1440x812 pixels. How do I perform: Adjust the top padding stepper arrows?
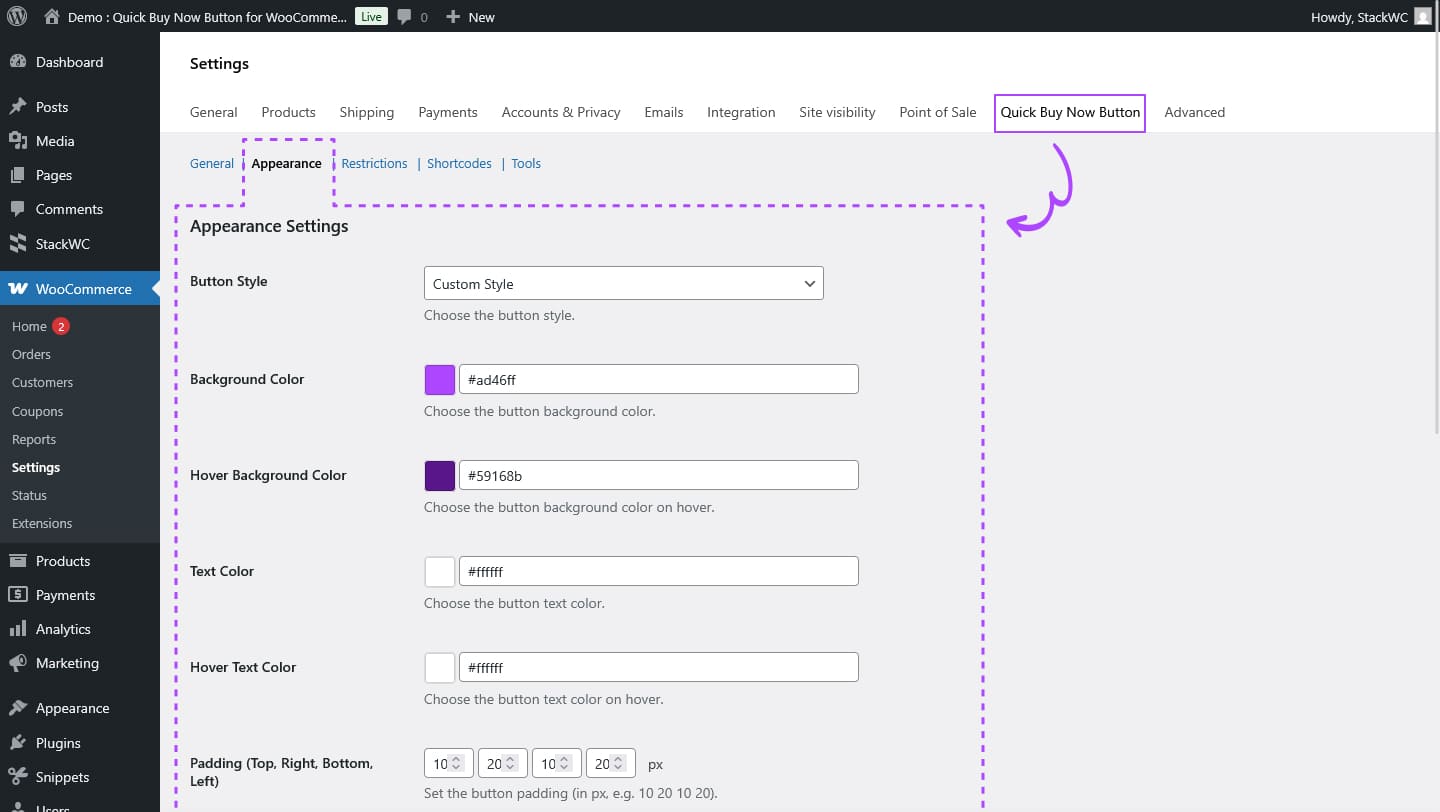(x=456, y=764)
